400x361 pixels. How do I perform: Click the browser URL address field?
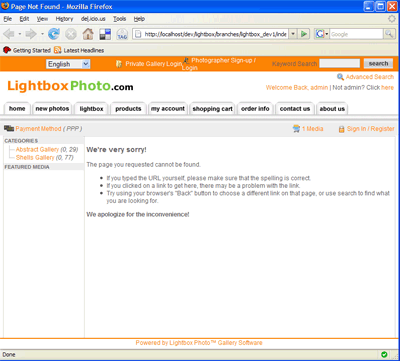tap(215, 34)
